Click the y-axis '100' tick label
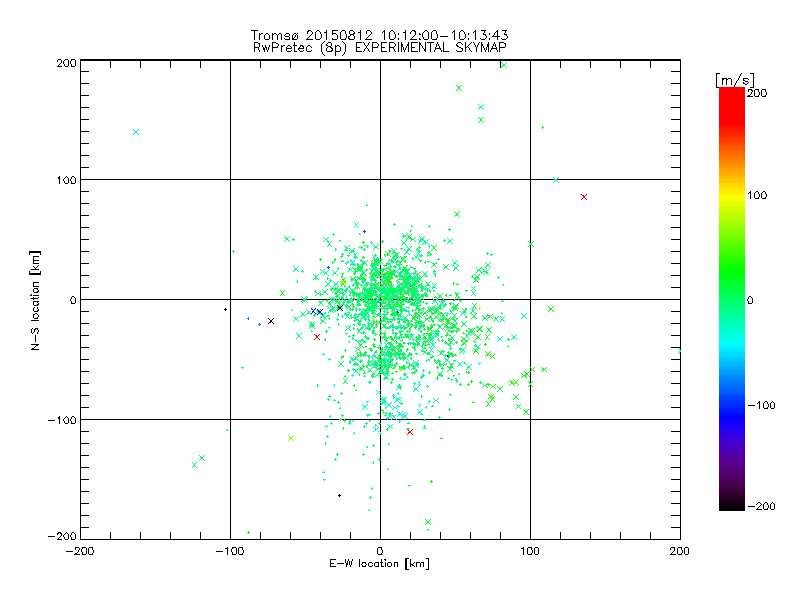The width and height of the screenshot is (800, 600). tap(66, 180)
